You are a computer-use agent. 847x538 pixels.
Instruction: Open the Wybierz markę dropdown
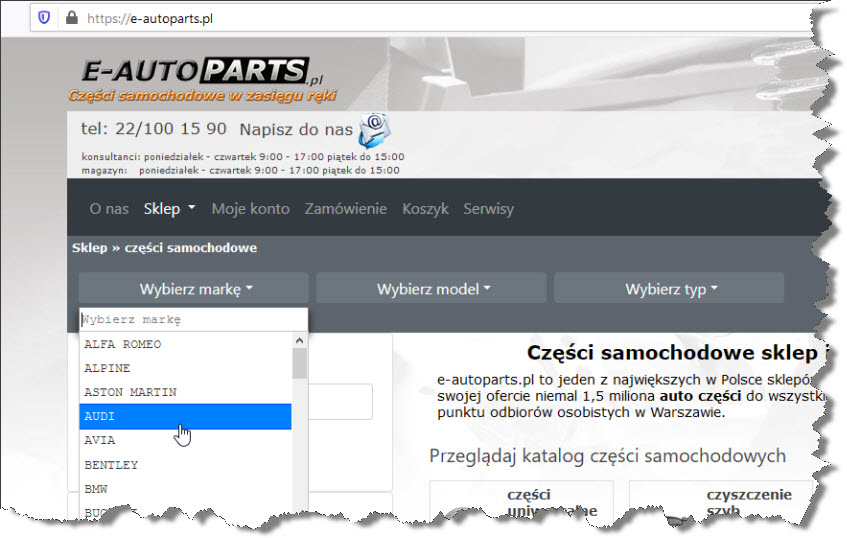click(x=194, y=288)
